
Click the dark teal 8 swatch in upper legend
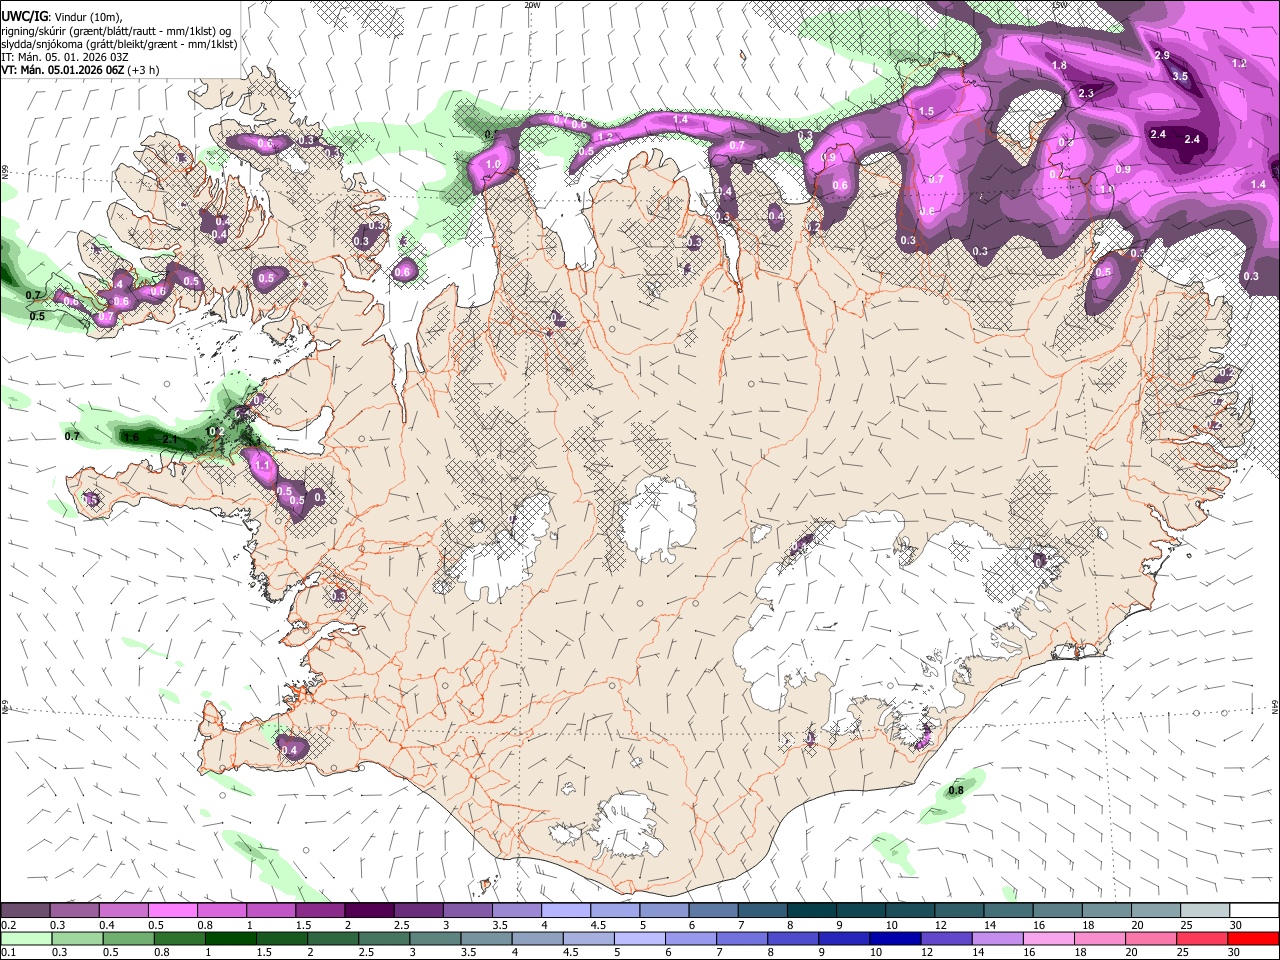[811, 910]
